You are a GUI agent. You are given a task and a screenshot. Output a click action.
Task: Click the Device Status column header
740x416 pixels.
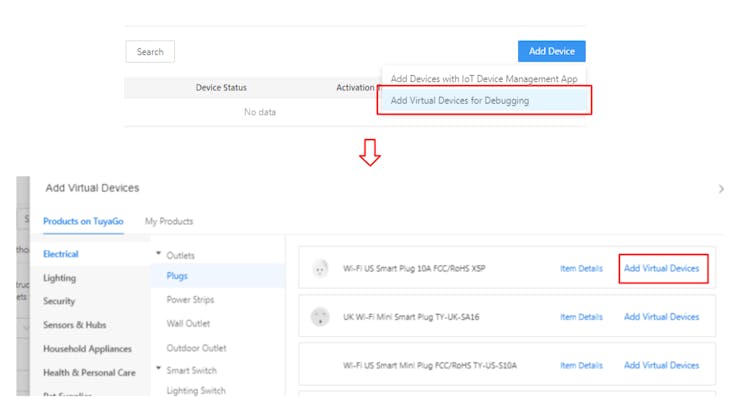[x=221, y=88]
